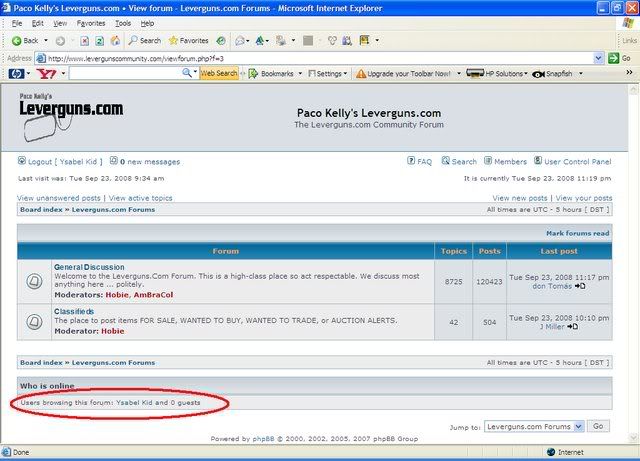Open the HP logo dropdown arrow
Screen dimensions: 640x461
coord(28,74)
